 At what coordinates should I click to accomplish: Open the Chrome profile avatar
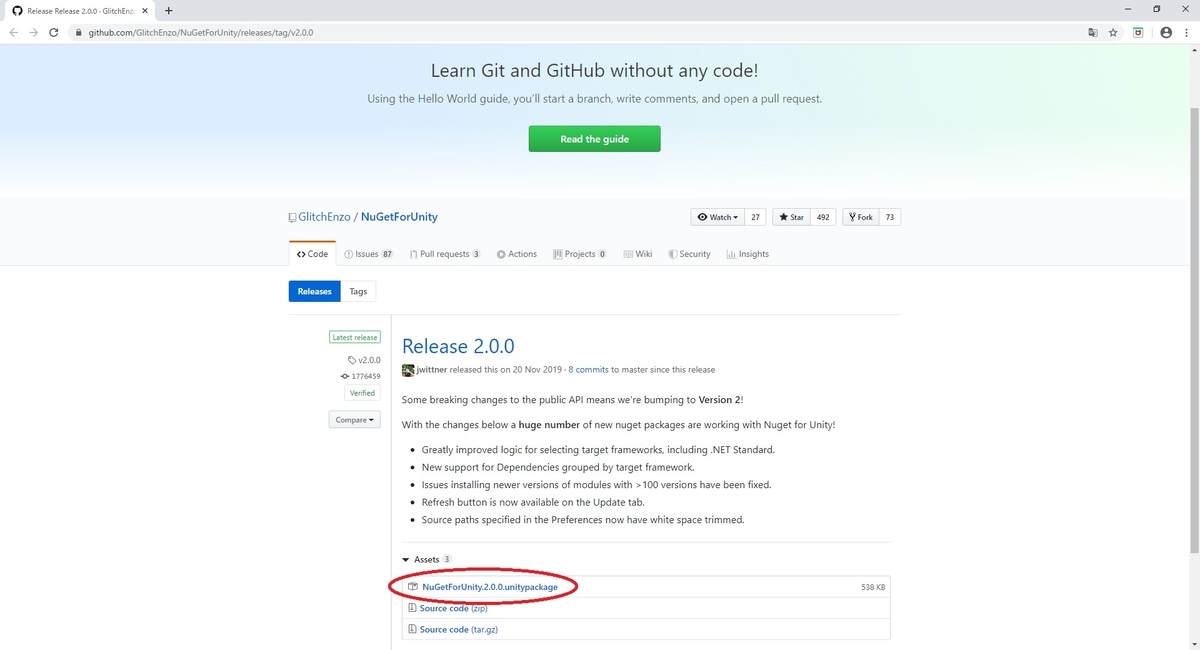[x=1165, y=32]
